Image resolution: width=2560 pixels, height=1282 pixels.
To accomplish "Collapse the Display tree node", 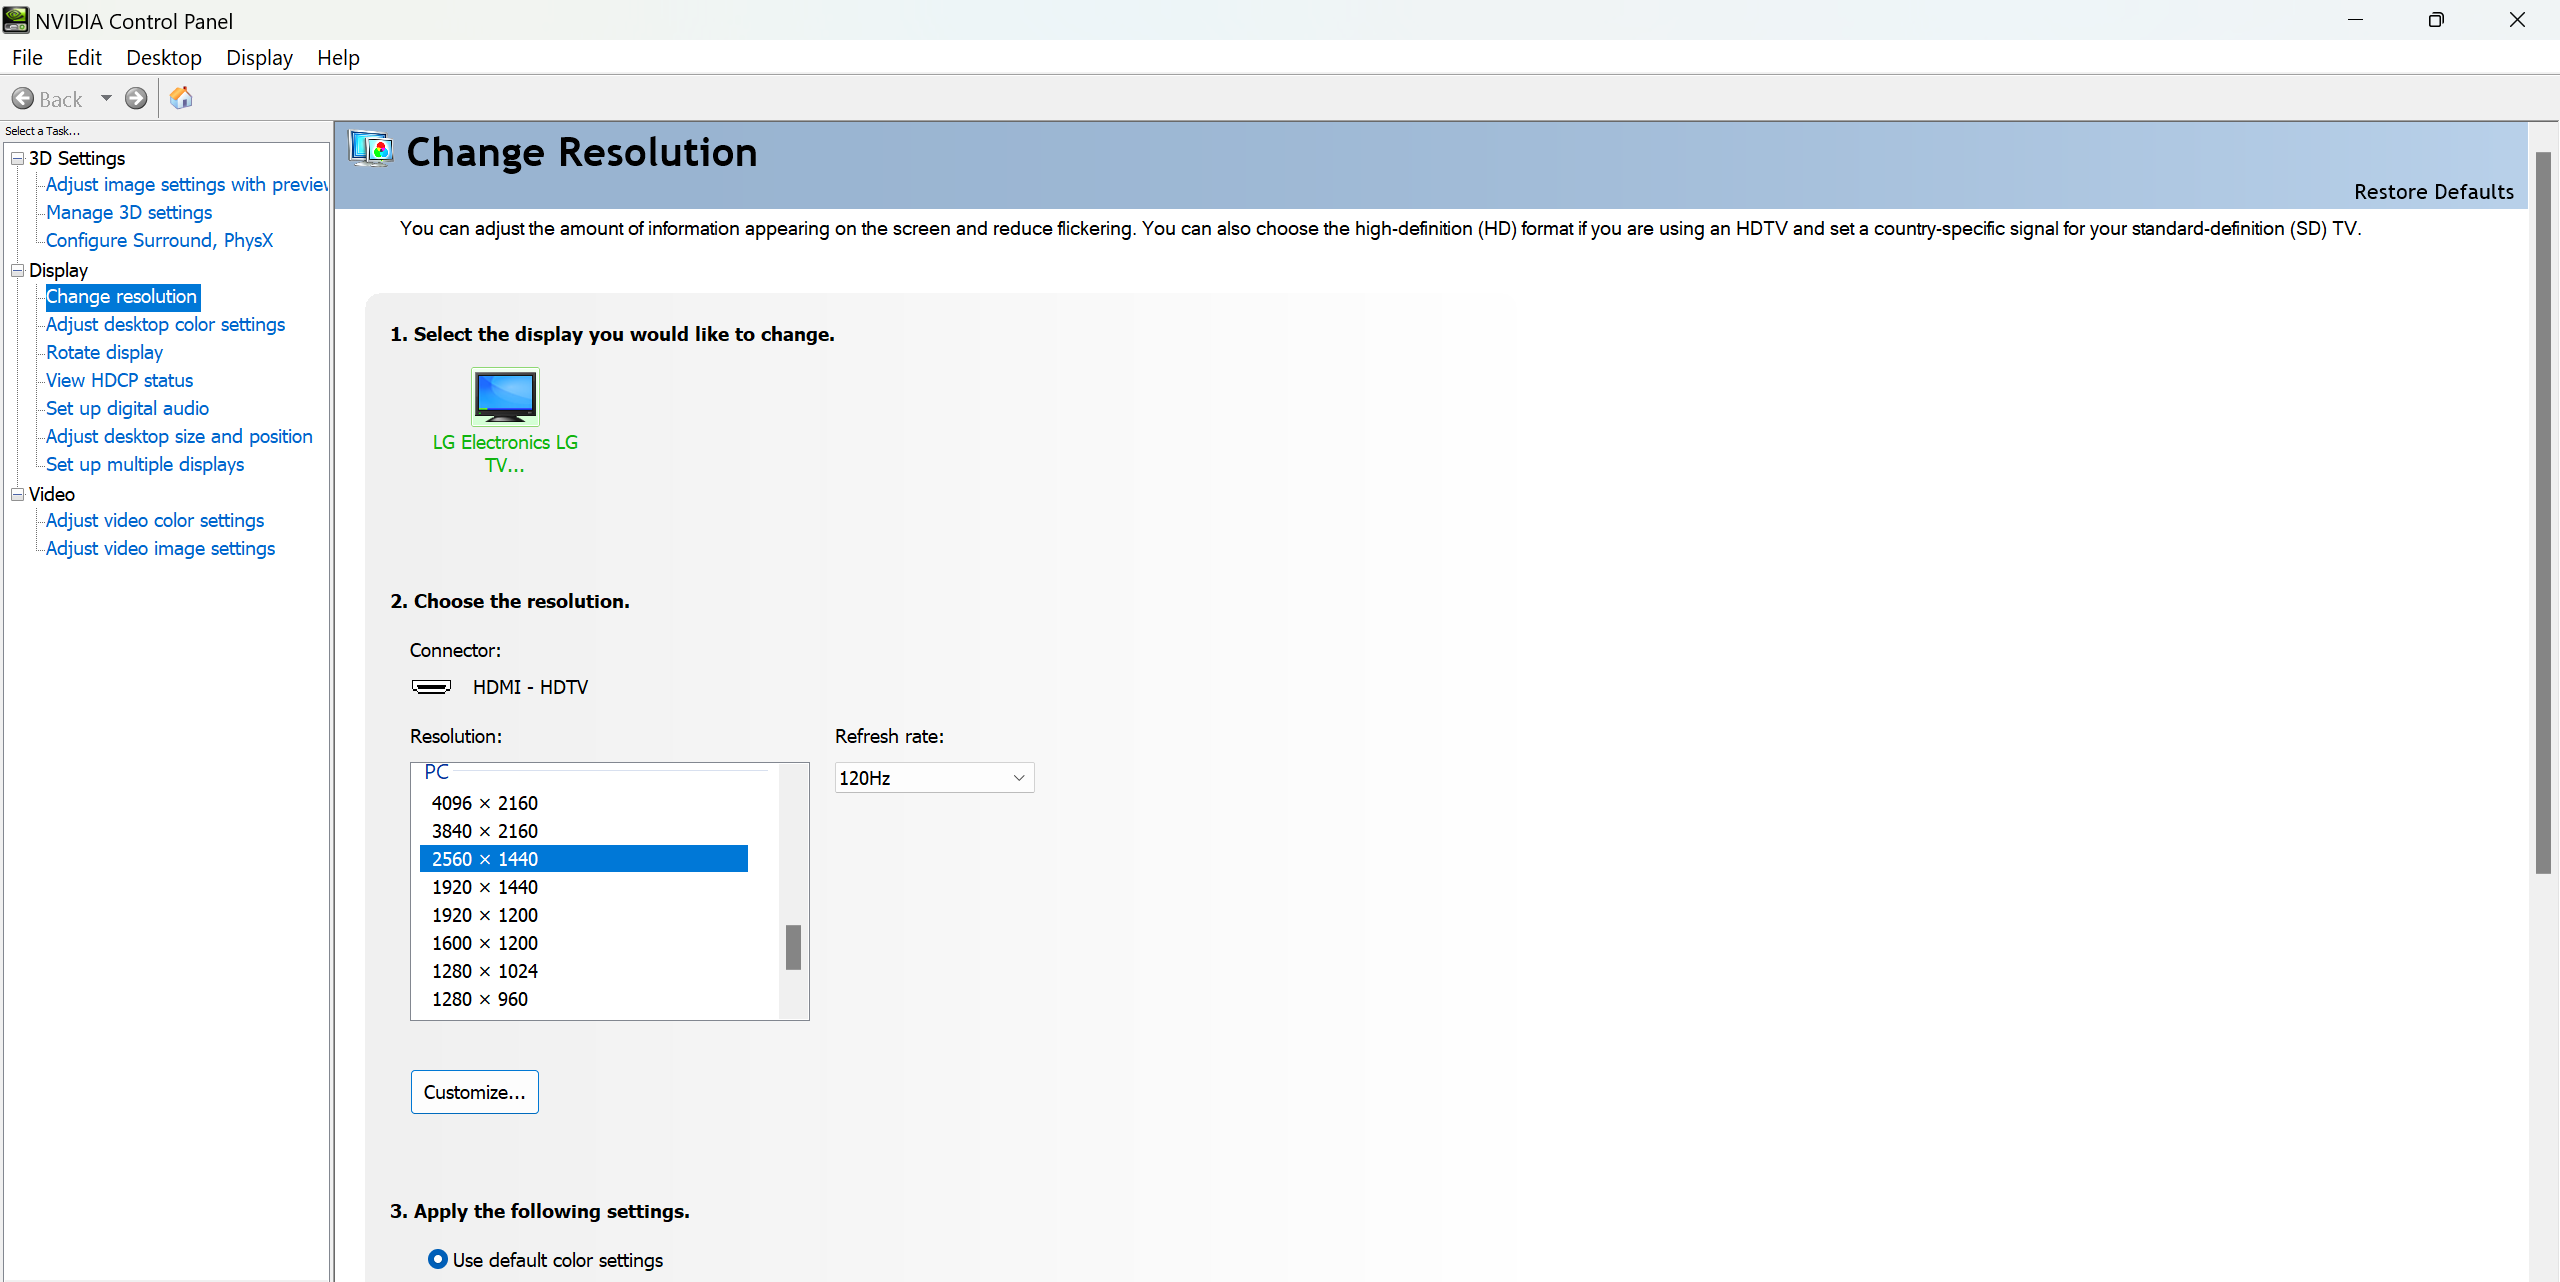I will (x=17, y=270).
